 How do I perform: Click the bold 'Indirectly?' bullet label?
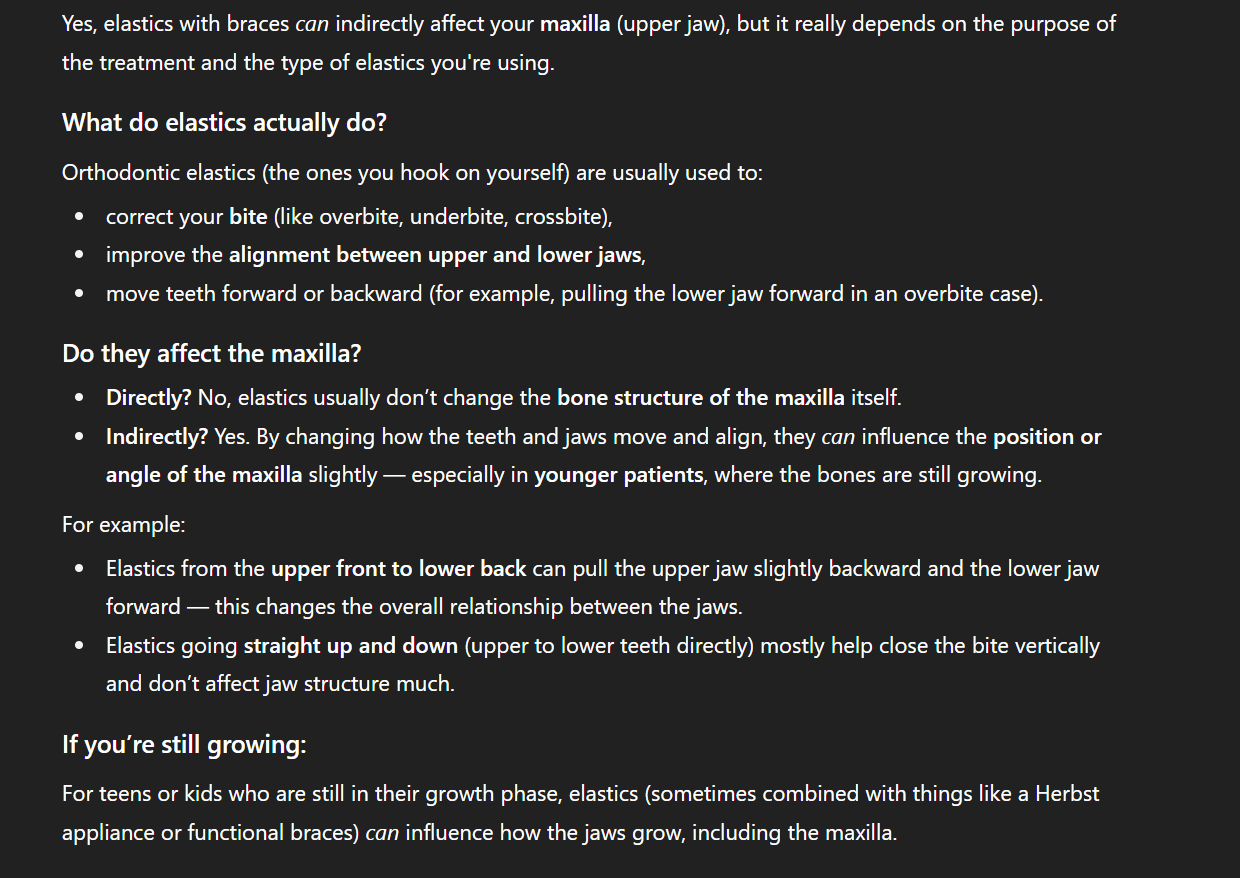(x=157, y=437)
